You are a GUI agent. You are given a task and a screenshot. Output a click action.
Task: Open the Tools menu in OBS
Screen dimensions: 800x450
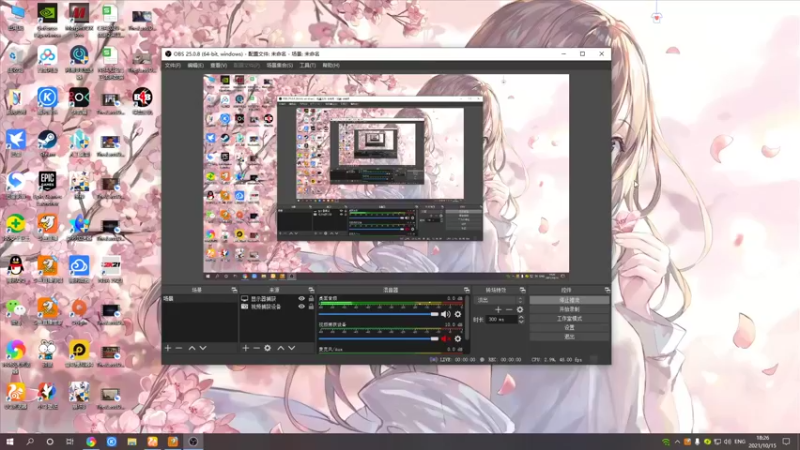pos(308,65)
